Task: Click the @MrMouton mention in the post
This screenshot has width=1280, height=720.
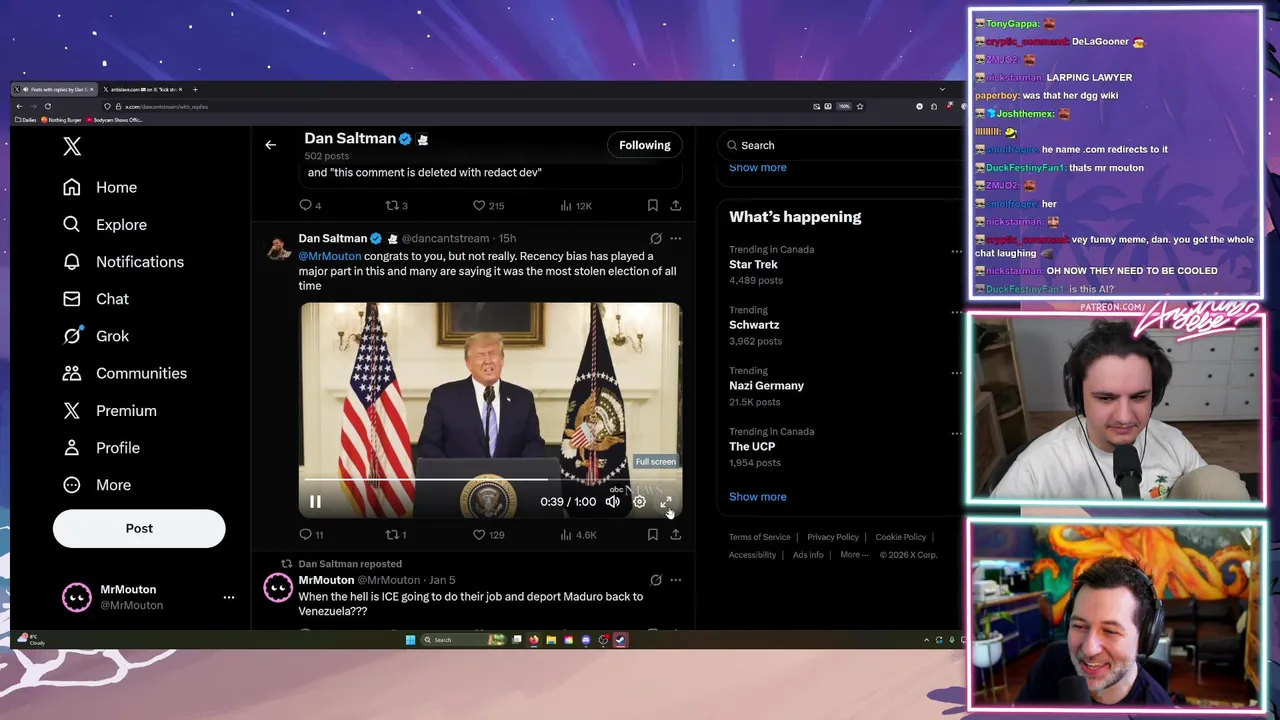Action: pos(329,256)
